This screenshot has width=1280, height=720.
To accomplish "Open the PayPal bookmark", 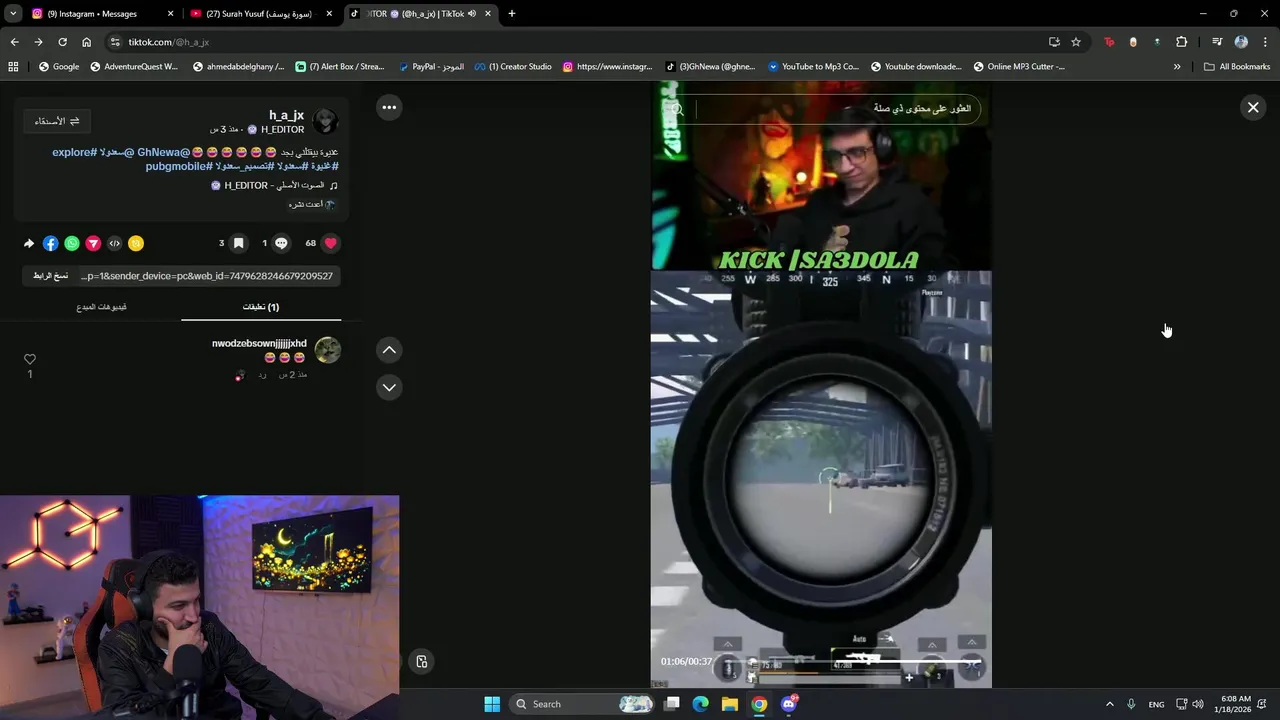I will pyautogui.click(x=431, y=67).
